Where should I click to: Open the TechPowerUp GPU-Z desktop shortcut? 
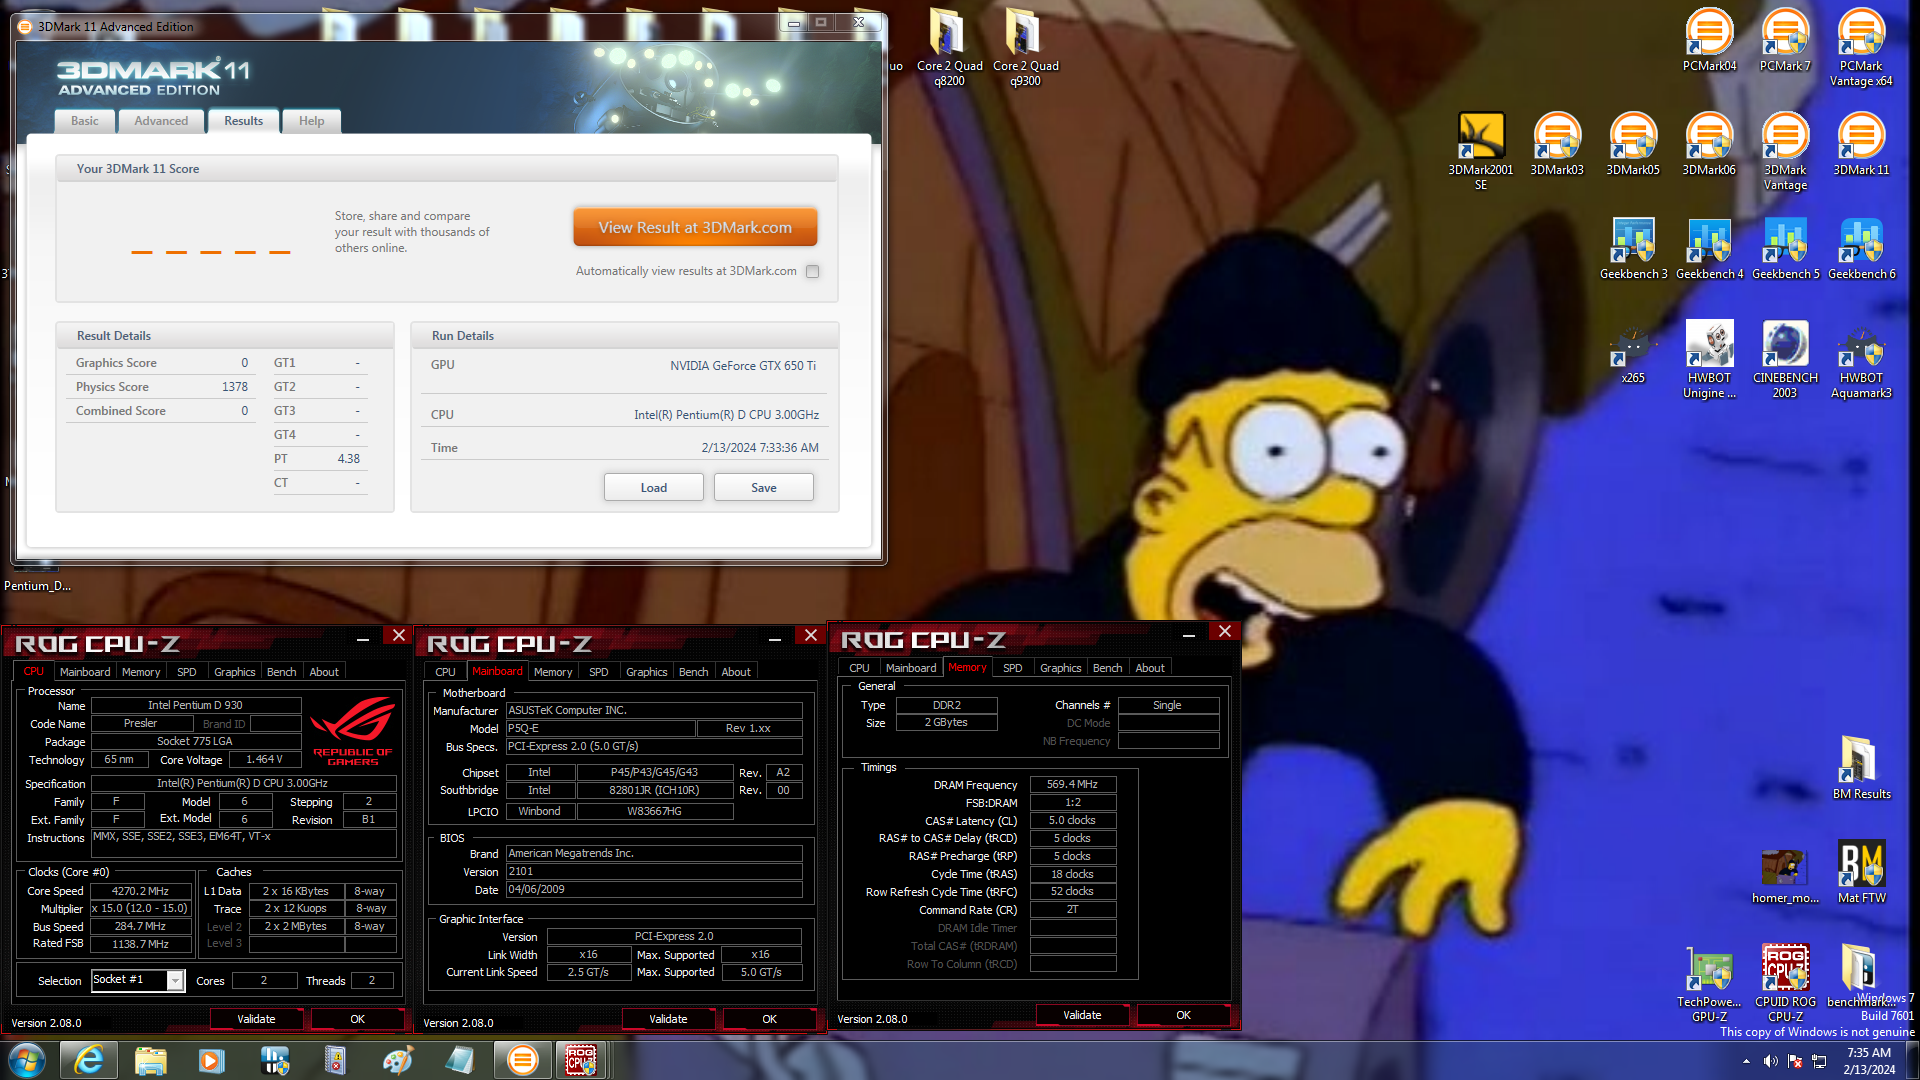[1709, 983]
